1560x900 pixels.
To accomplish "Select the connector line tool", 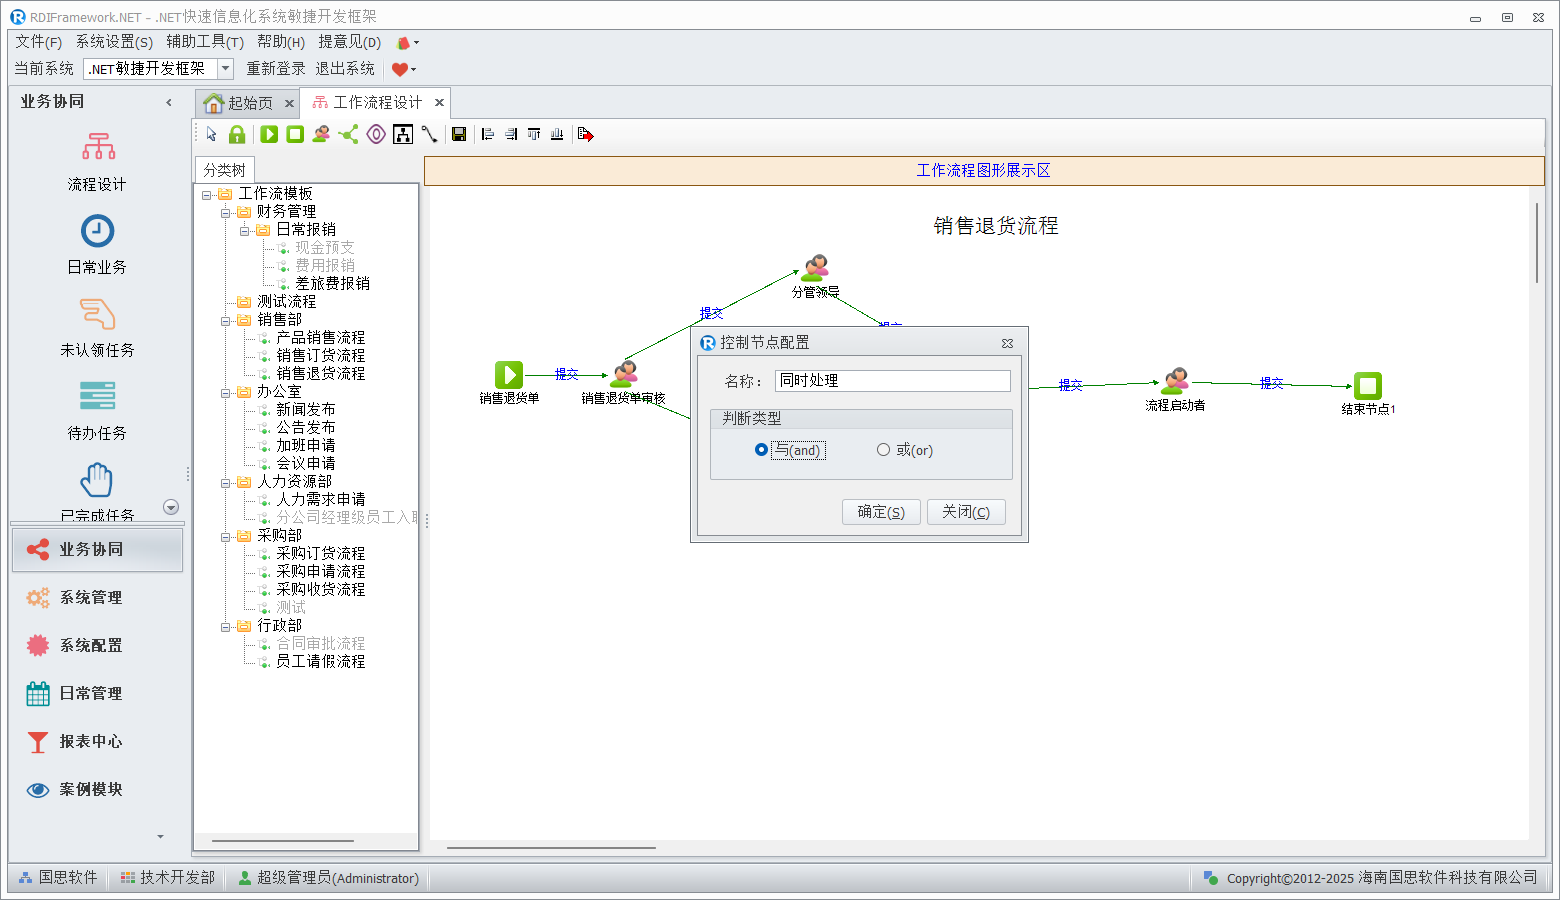I will (429, 134).
